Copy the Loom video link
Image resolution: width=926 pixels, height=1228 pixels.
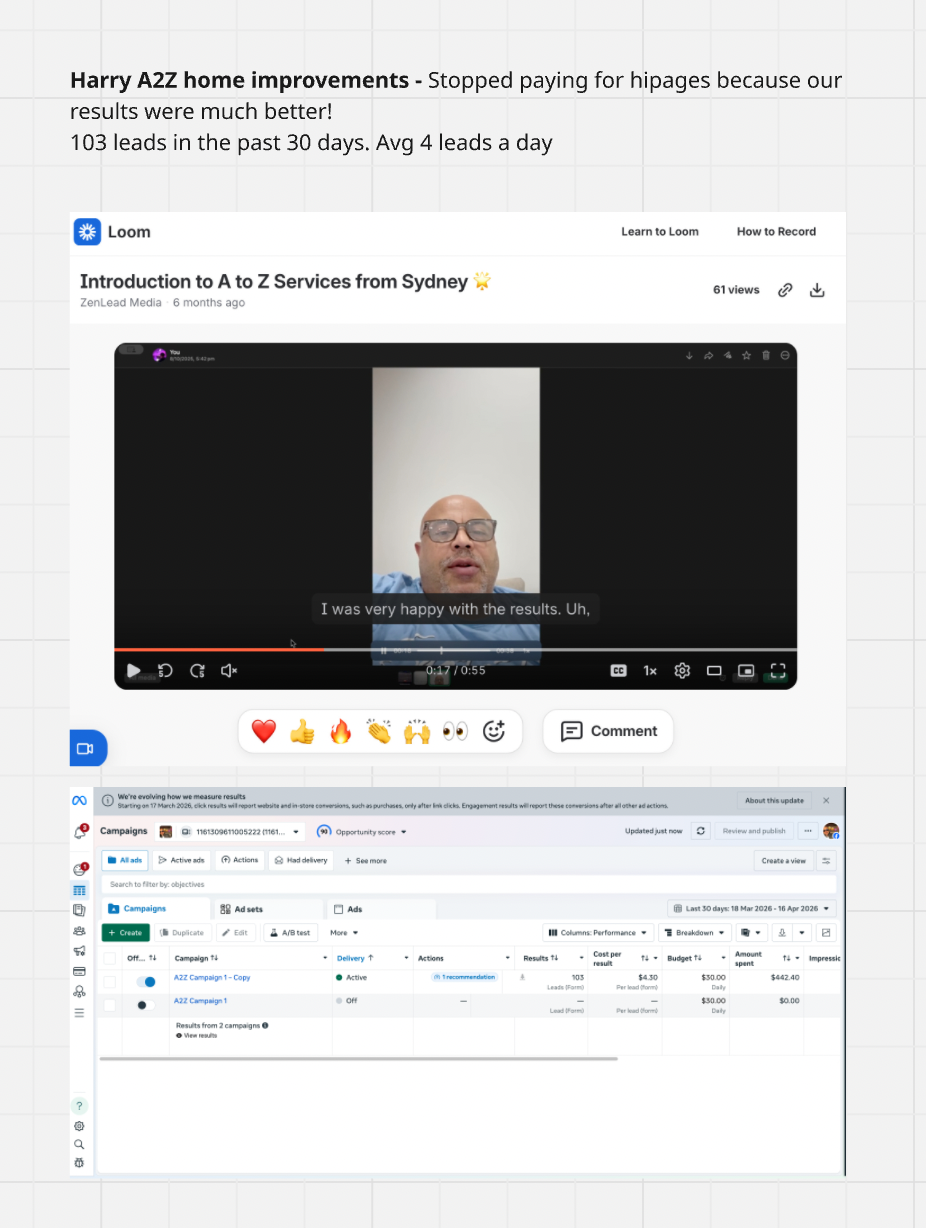pyautogui.click(x=786, y=290)
